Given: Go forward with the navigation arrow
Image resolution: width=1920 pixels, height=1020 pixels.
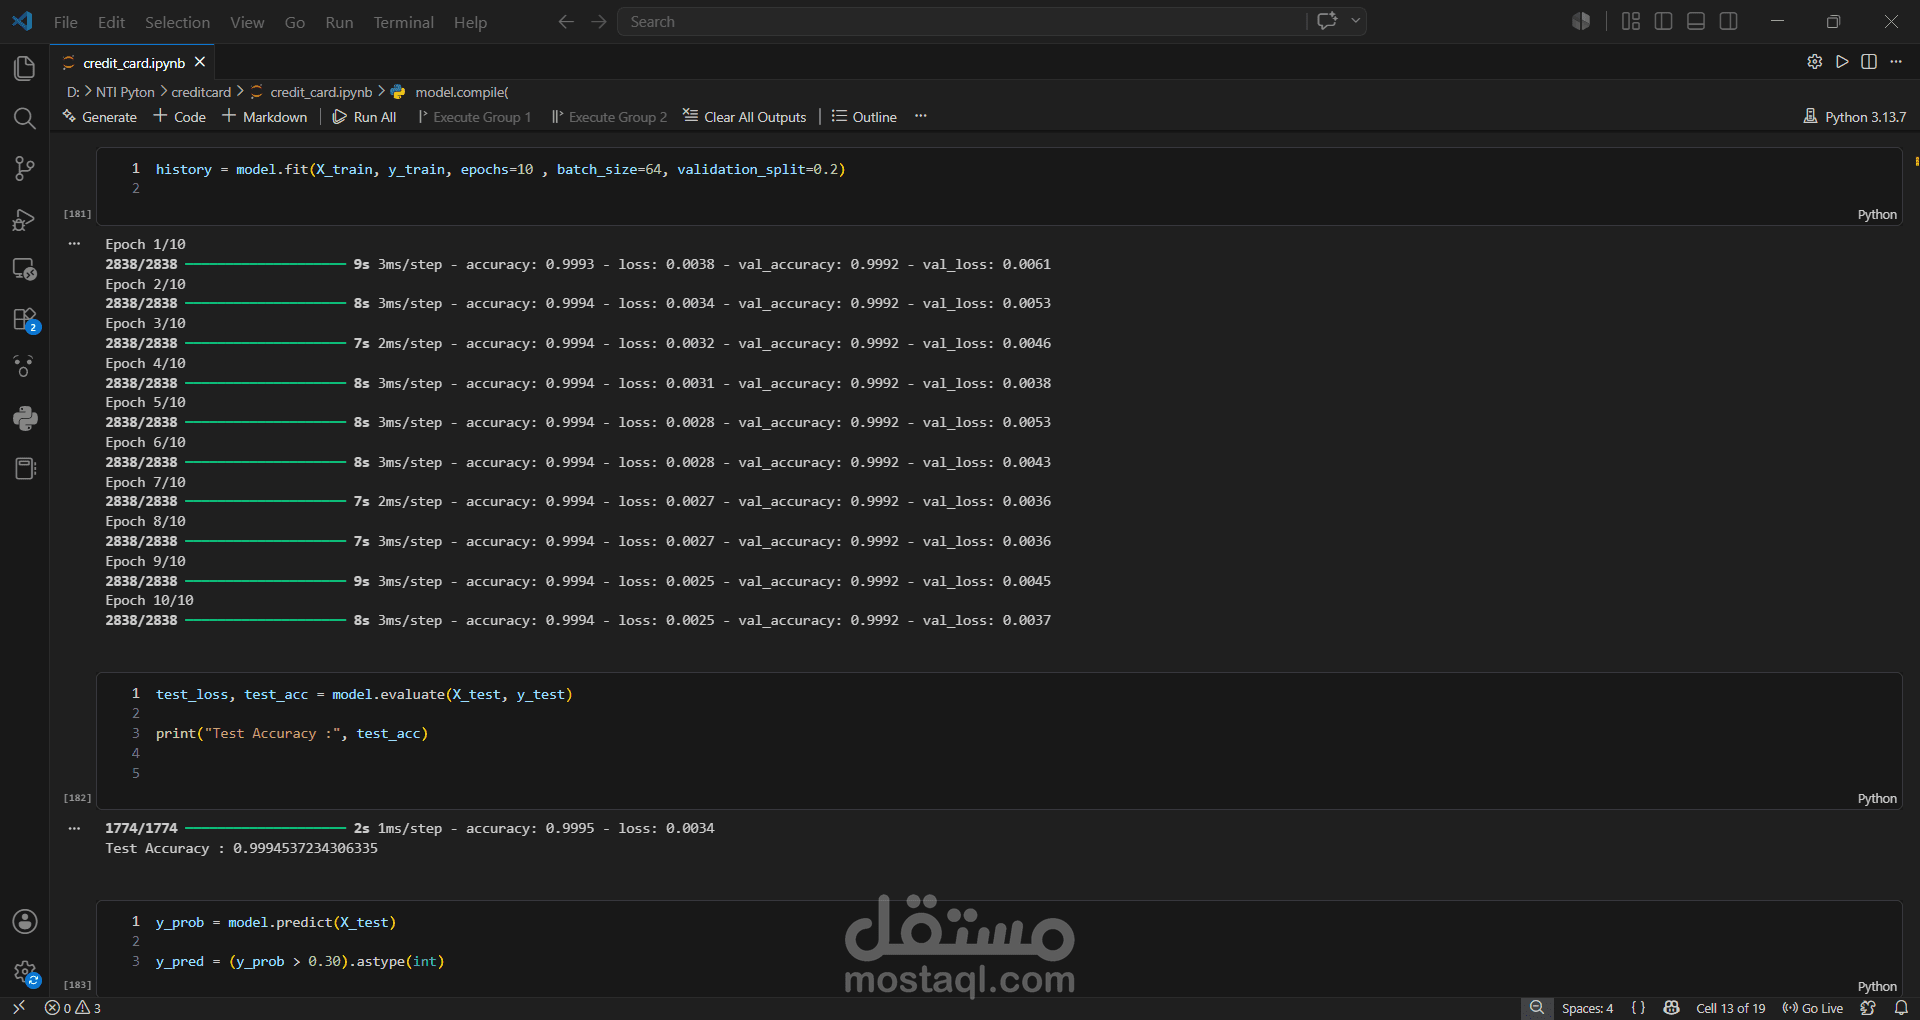Looking at the screenshot, I should pyautogui.click(x=598, y=21).
